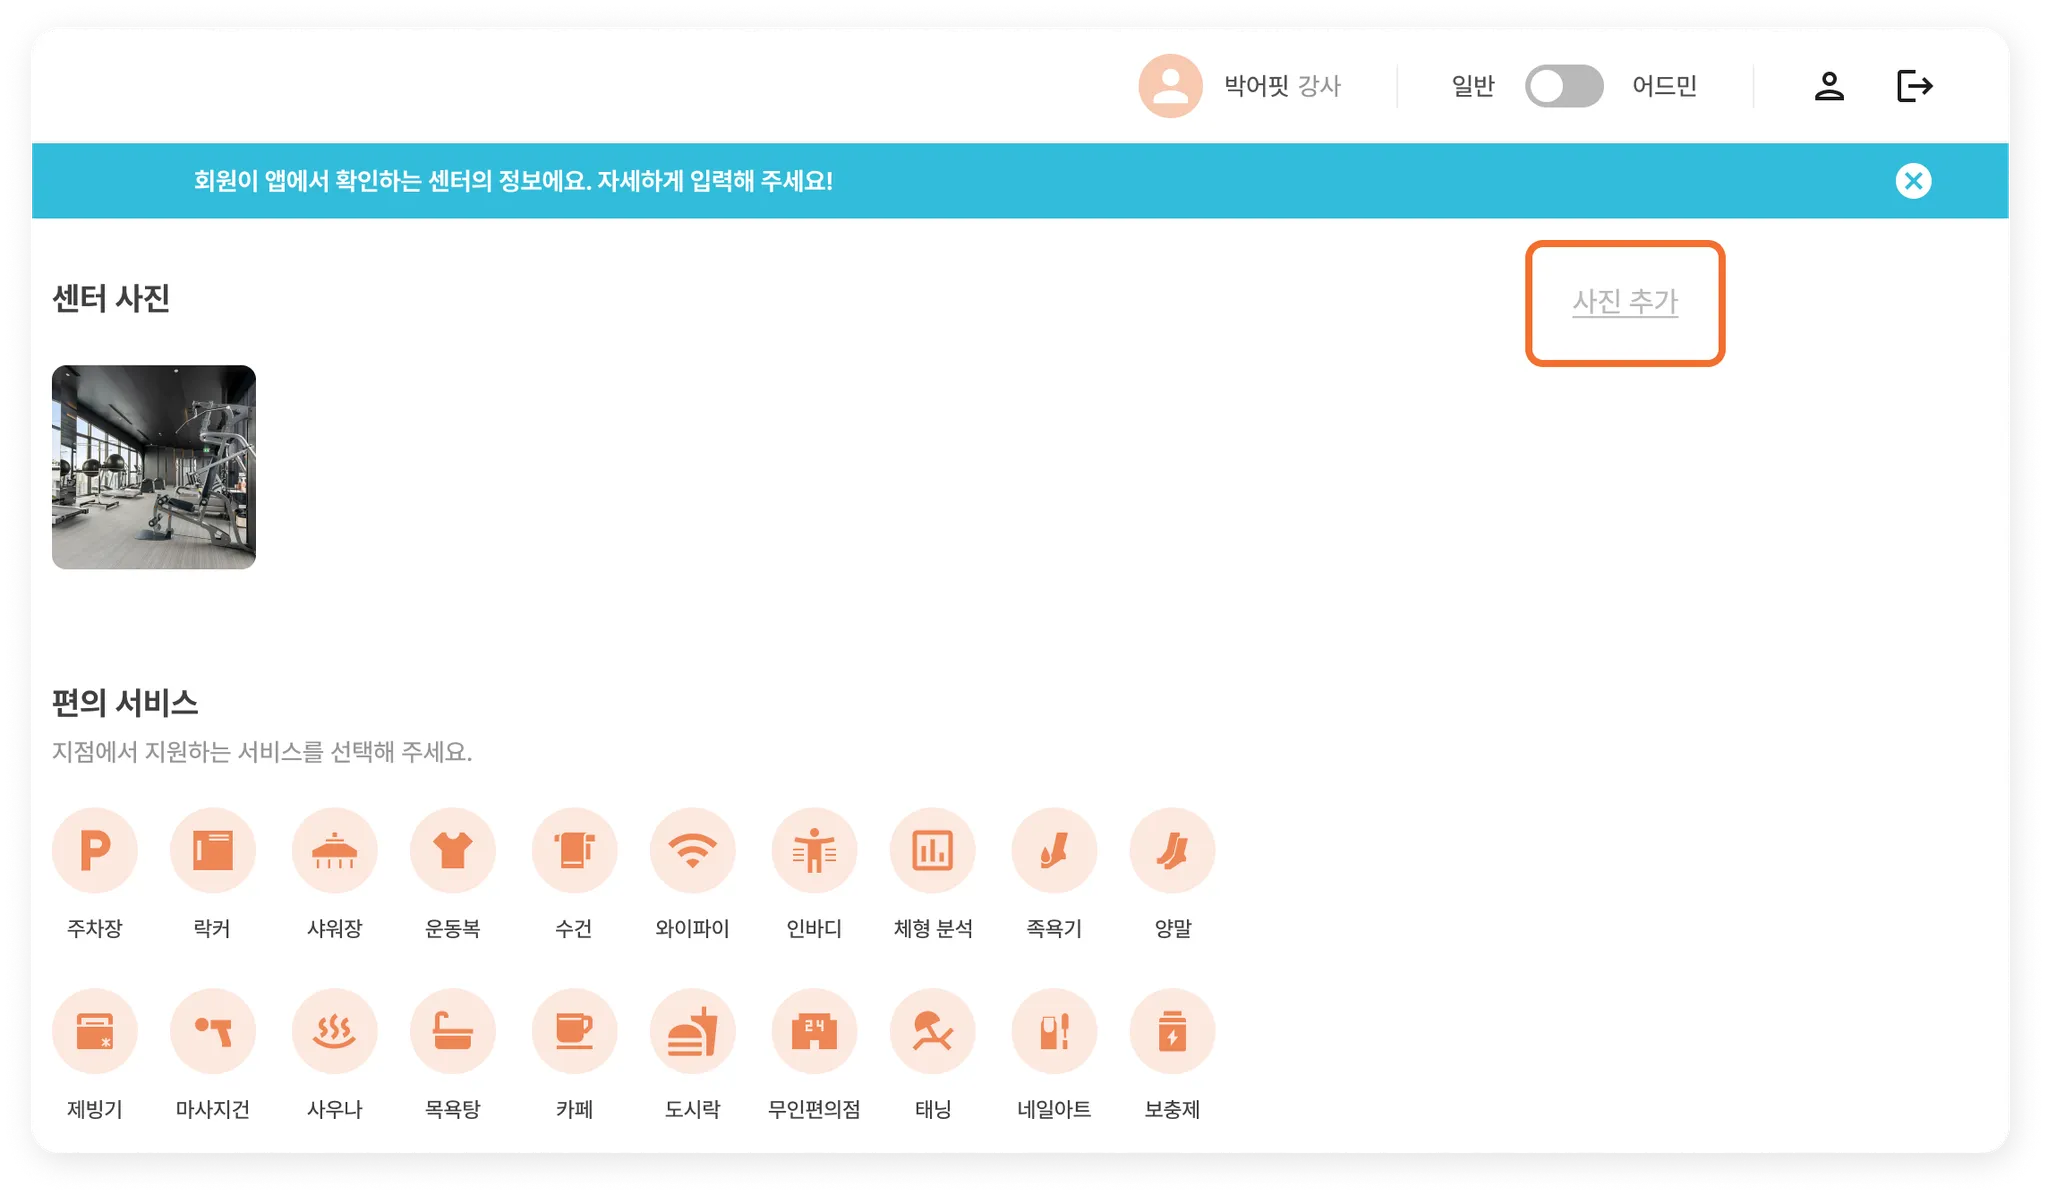Dismiss the blue info banner
This screenshot has width=2048, height=1196.
(x=1913, y=181)
